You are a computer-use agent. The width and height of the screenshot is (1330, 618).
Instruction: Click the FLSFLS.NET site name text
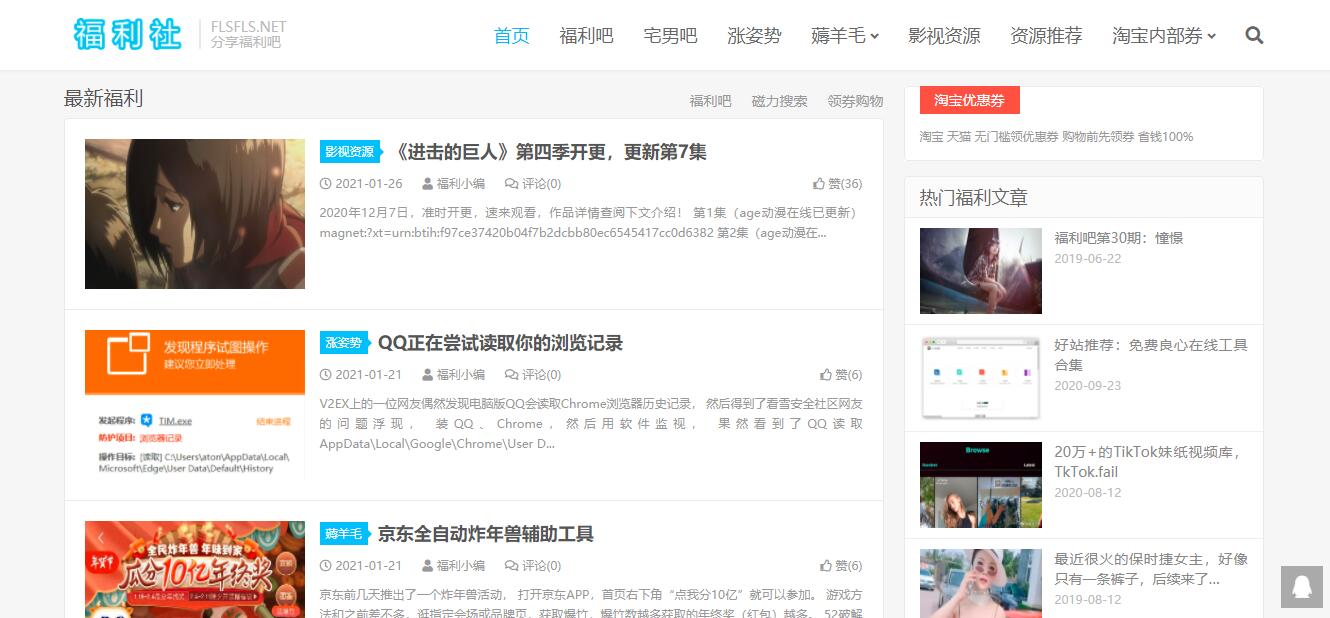249,27
